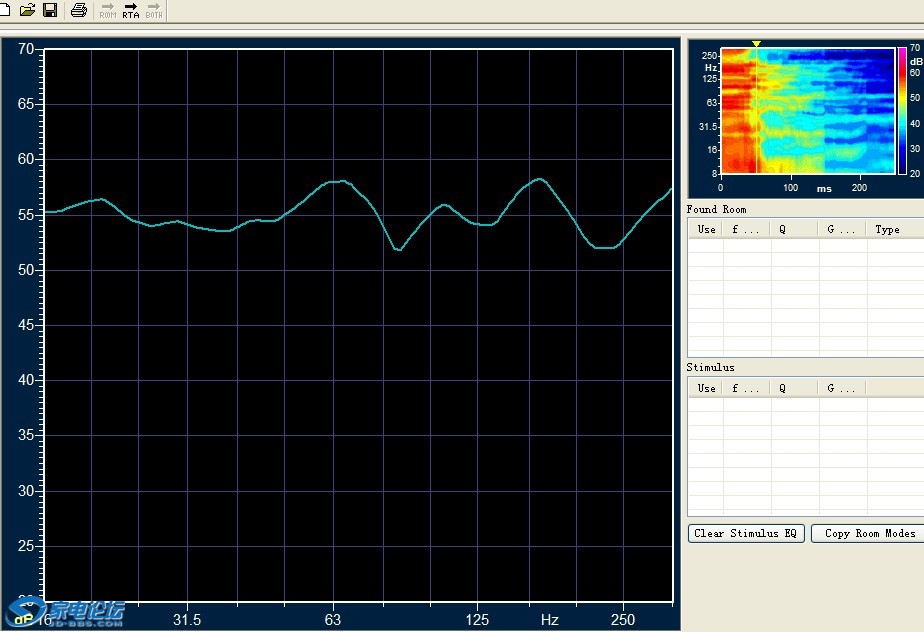This screenshot has height=632, width=924.
Task: Click the Clear Stimulus EQ button
Action: click(745, 534)
